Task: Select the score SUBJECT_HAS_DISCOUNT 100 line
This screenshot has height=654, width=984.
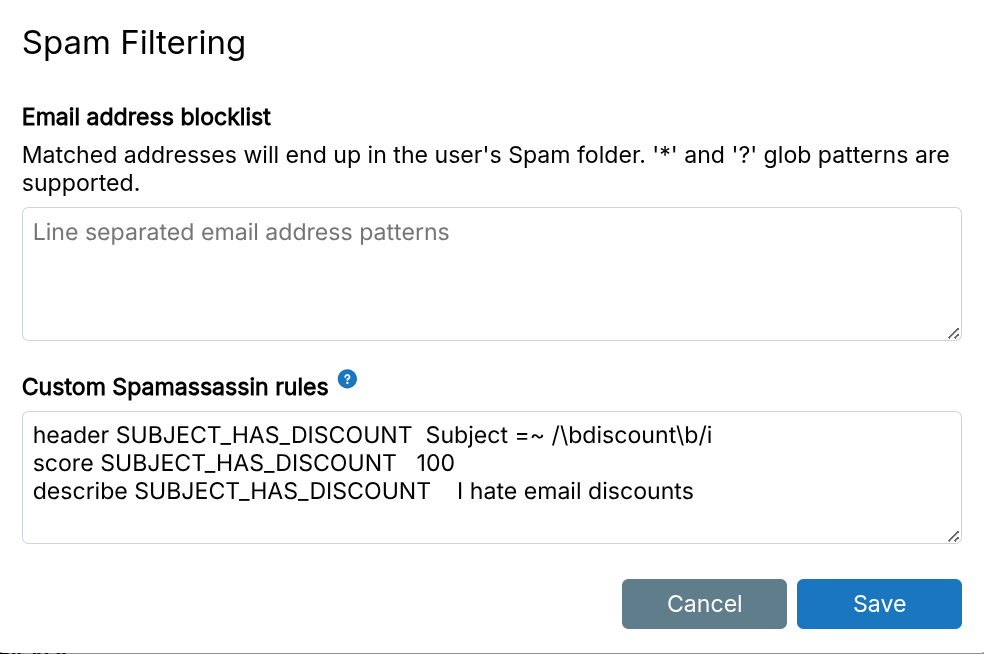Action: click(244, 463)
